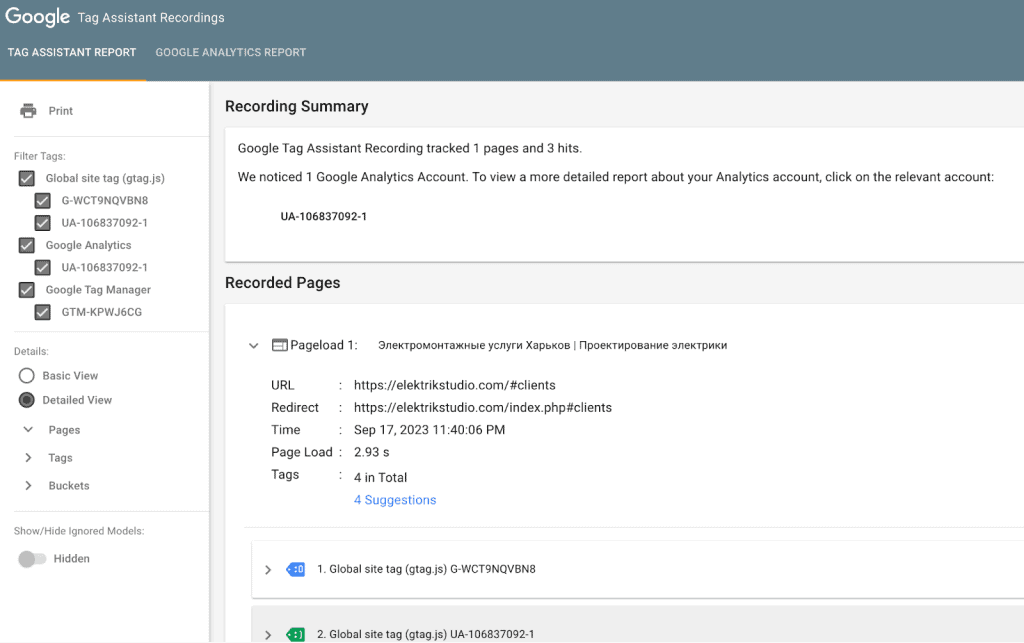This screenshot has height=643, width=1024.
Task: Expand the Global site tag G-WCT9NQVBN8 entry
Action: point(267,568)
